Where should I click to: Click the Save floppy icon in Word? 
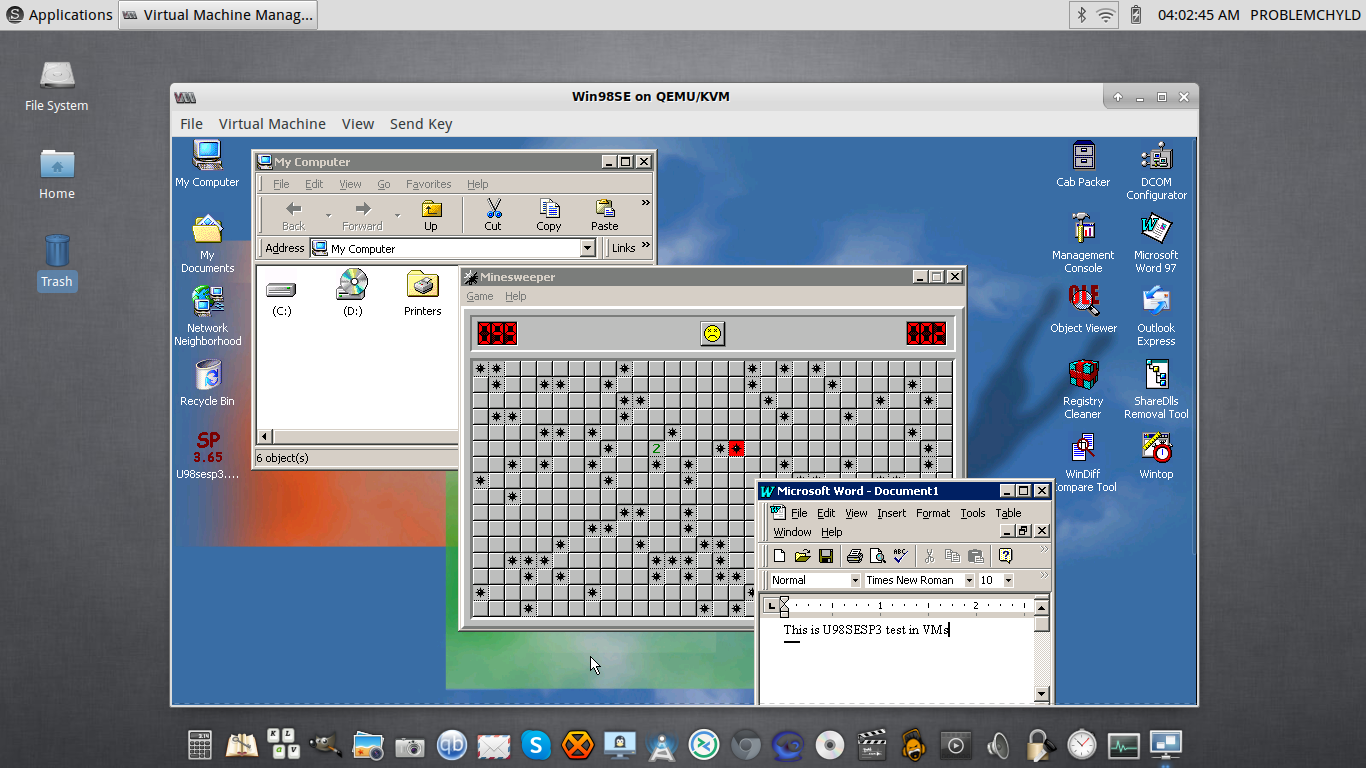[x=826, y=556]
